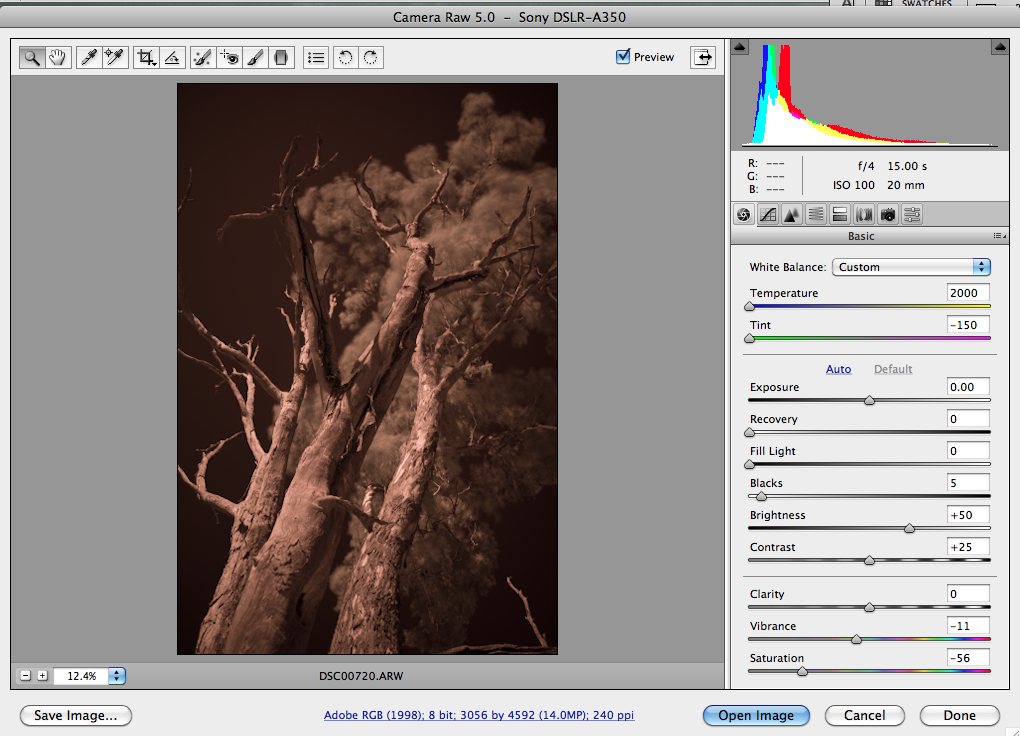Activate the Crop tool
Image resolution: width=1020 pixels, height=736 pixels.
pyautogui.click(x=146, y=57)
